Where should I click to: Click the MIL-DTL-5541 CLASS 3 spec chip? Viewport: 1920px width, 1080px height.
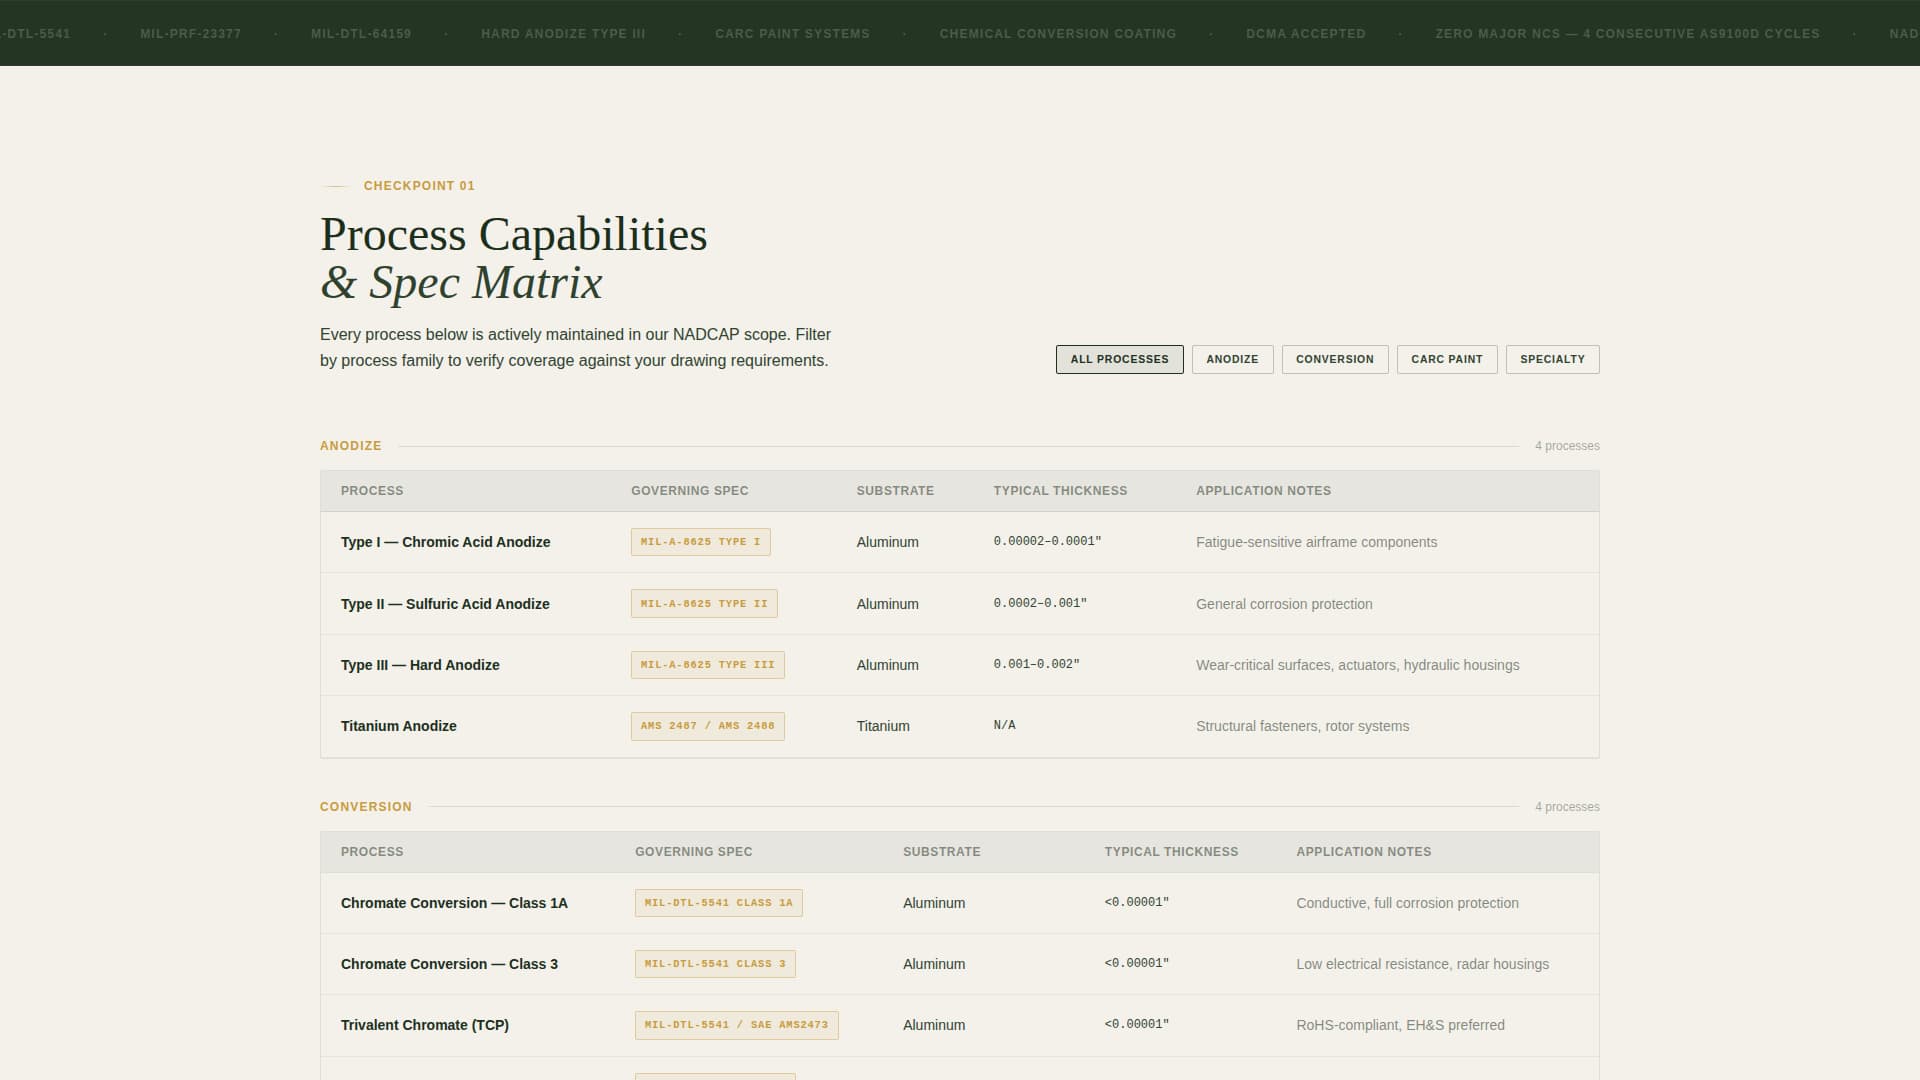[x=715, y=963]
